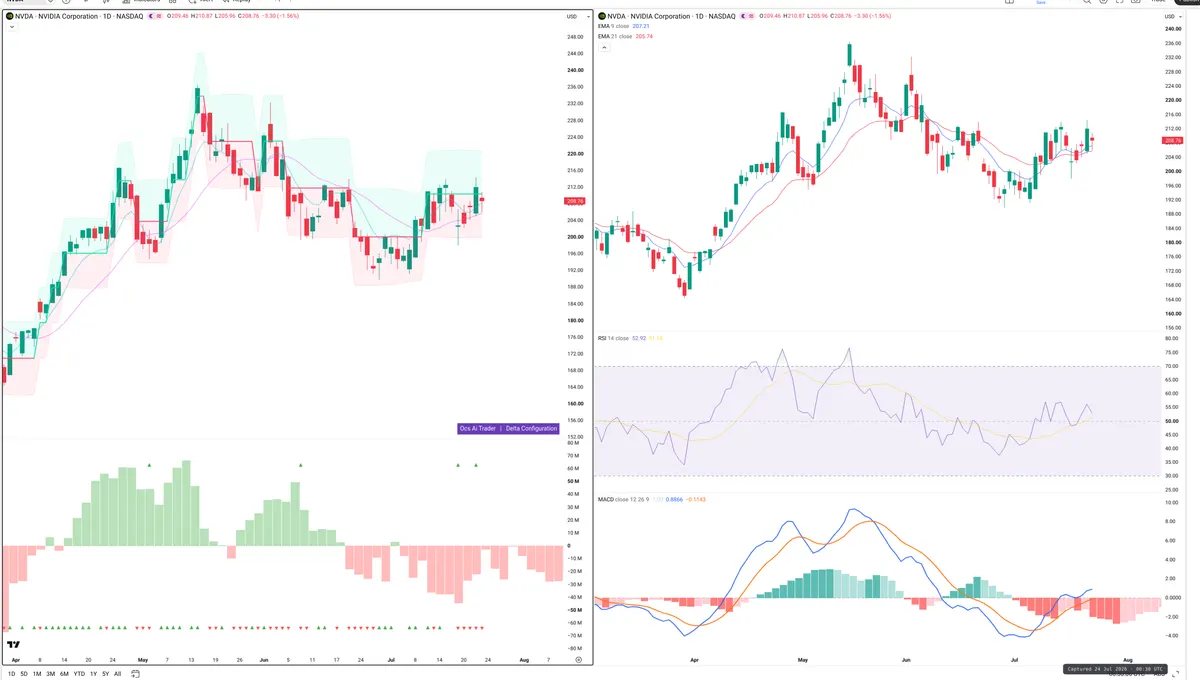Click the Ocs Ai Trader label
The height and width of the screenshot is (680, 1200).
477,428
